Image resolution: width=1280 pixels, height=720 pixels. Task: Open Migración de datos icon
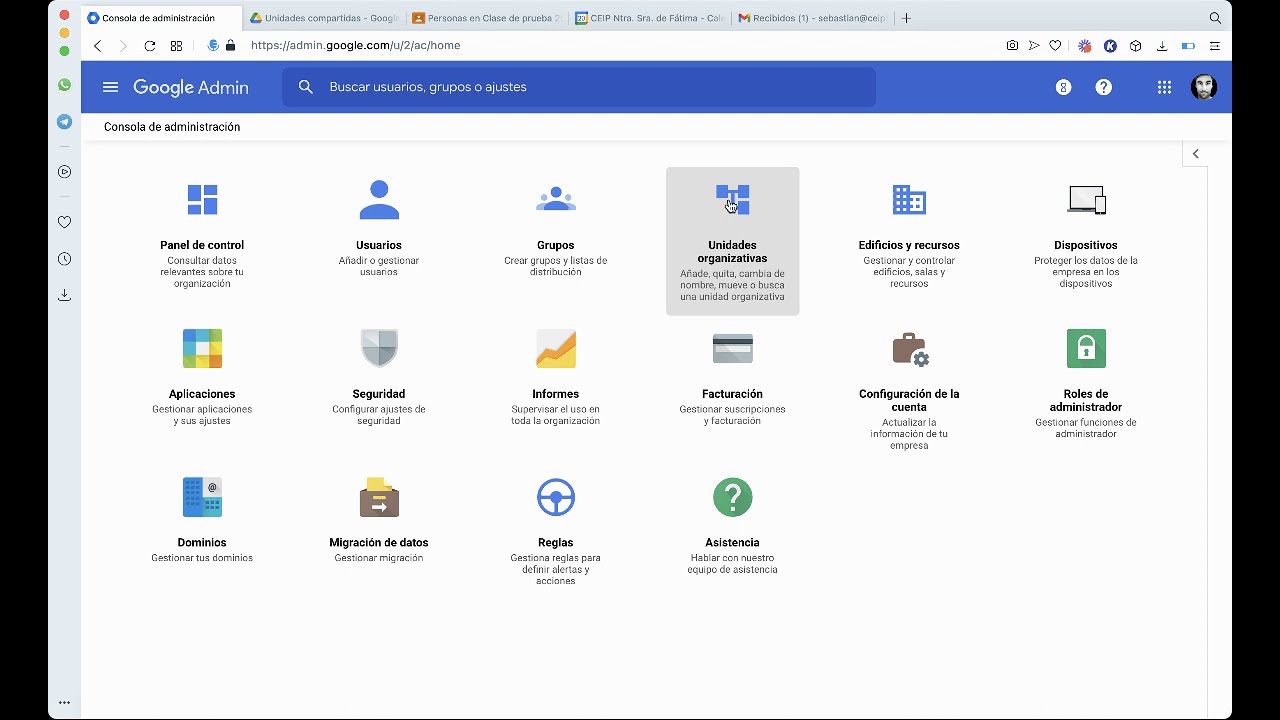(379, 497)
